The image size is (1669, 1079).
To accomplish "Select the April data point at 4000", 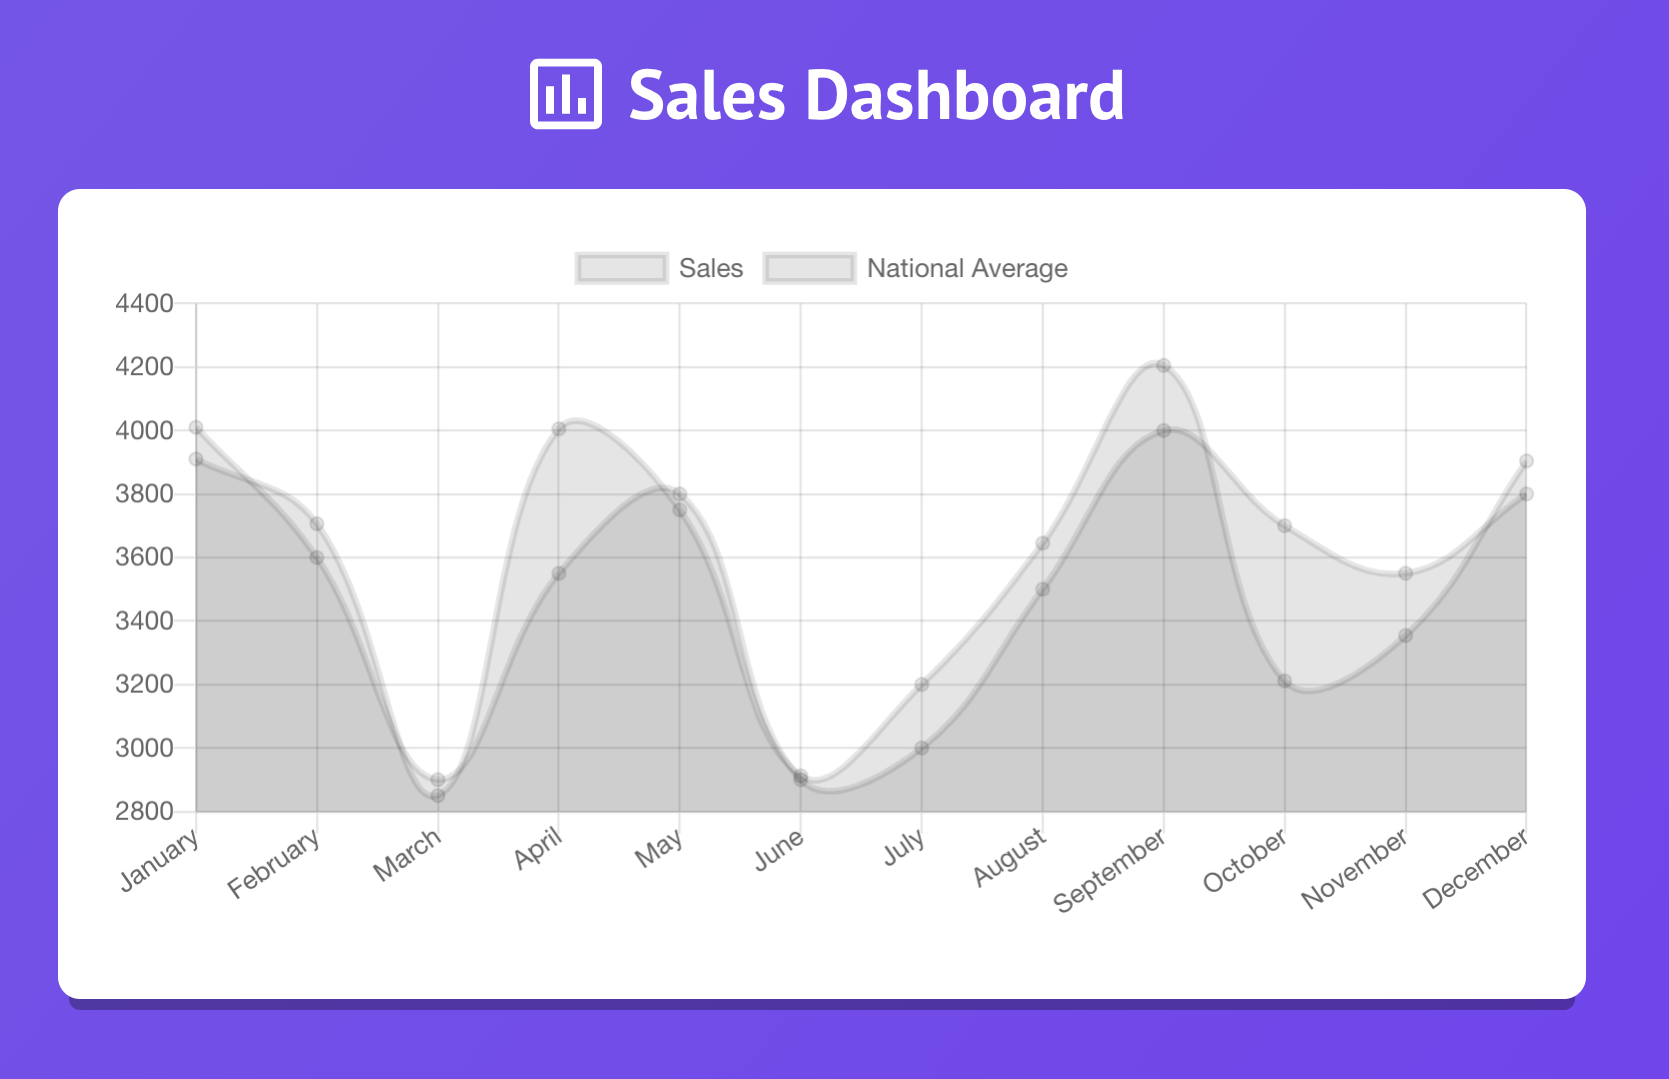I will [559, 429].
